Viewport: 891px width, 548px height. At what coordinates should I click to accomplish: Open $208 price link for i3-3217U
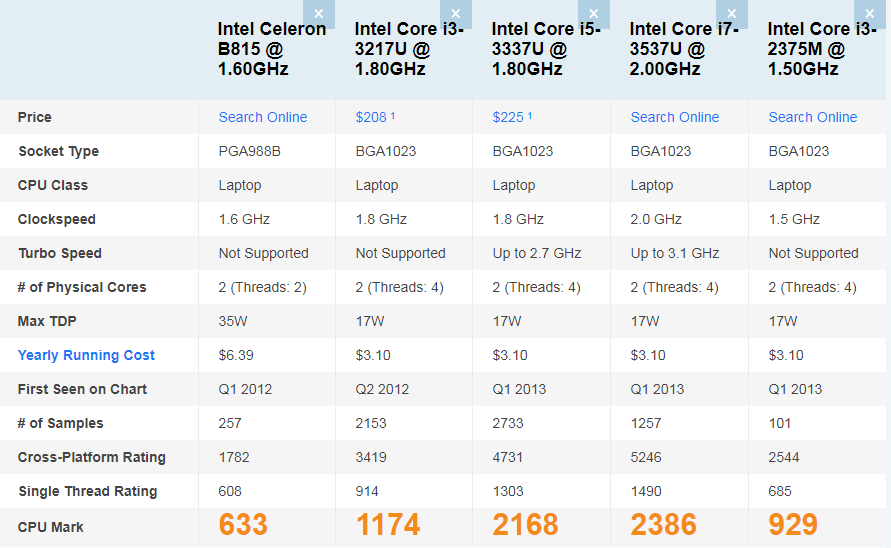coord(372,117)
